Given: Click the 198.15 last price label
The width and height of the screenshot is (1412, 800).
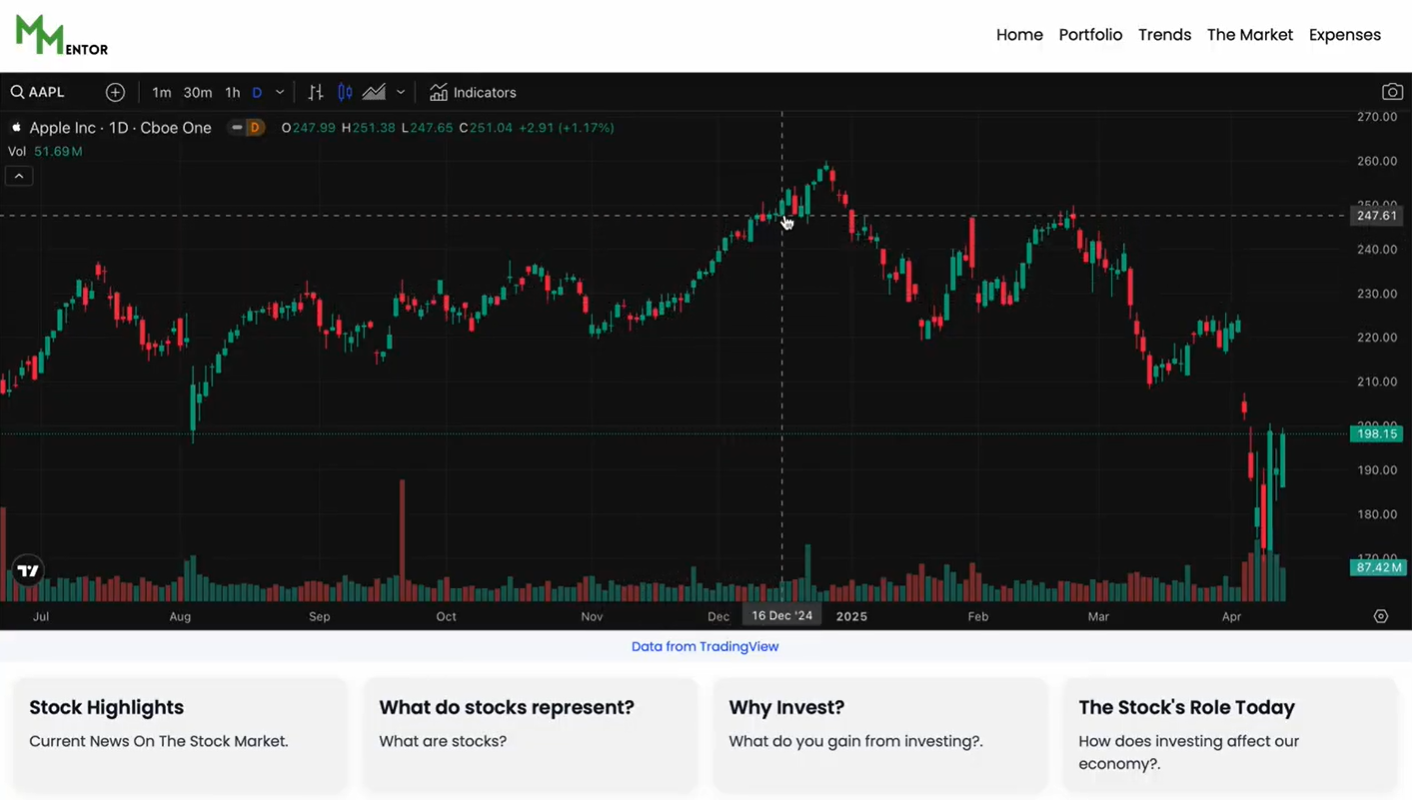Looking at the screenshot, I should click(1377, 434).
